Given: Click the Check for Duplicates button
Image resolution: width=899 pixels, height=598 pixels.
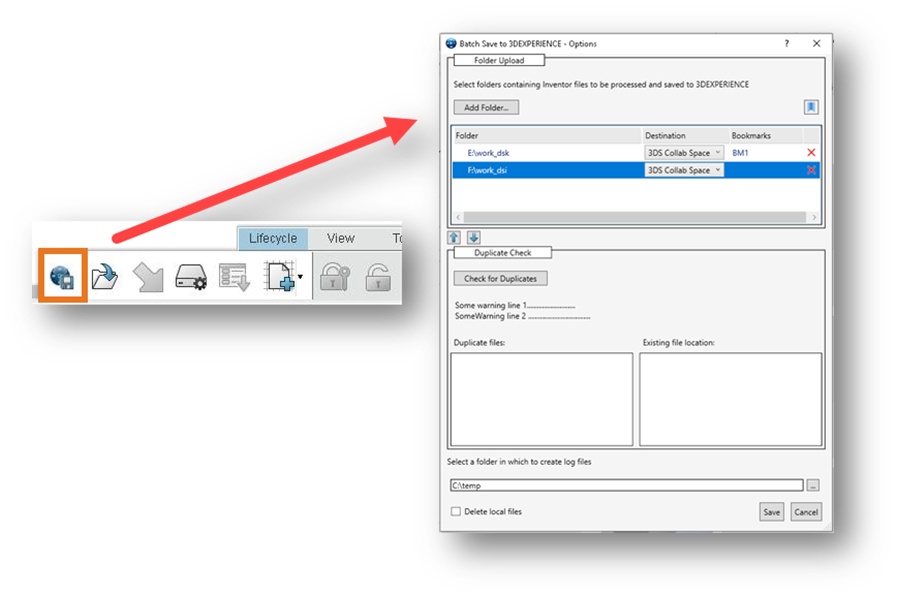Looking at the screenshot, I should point(501,279).
